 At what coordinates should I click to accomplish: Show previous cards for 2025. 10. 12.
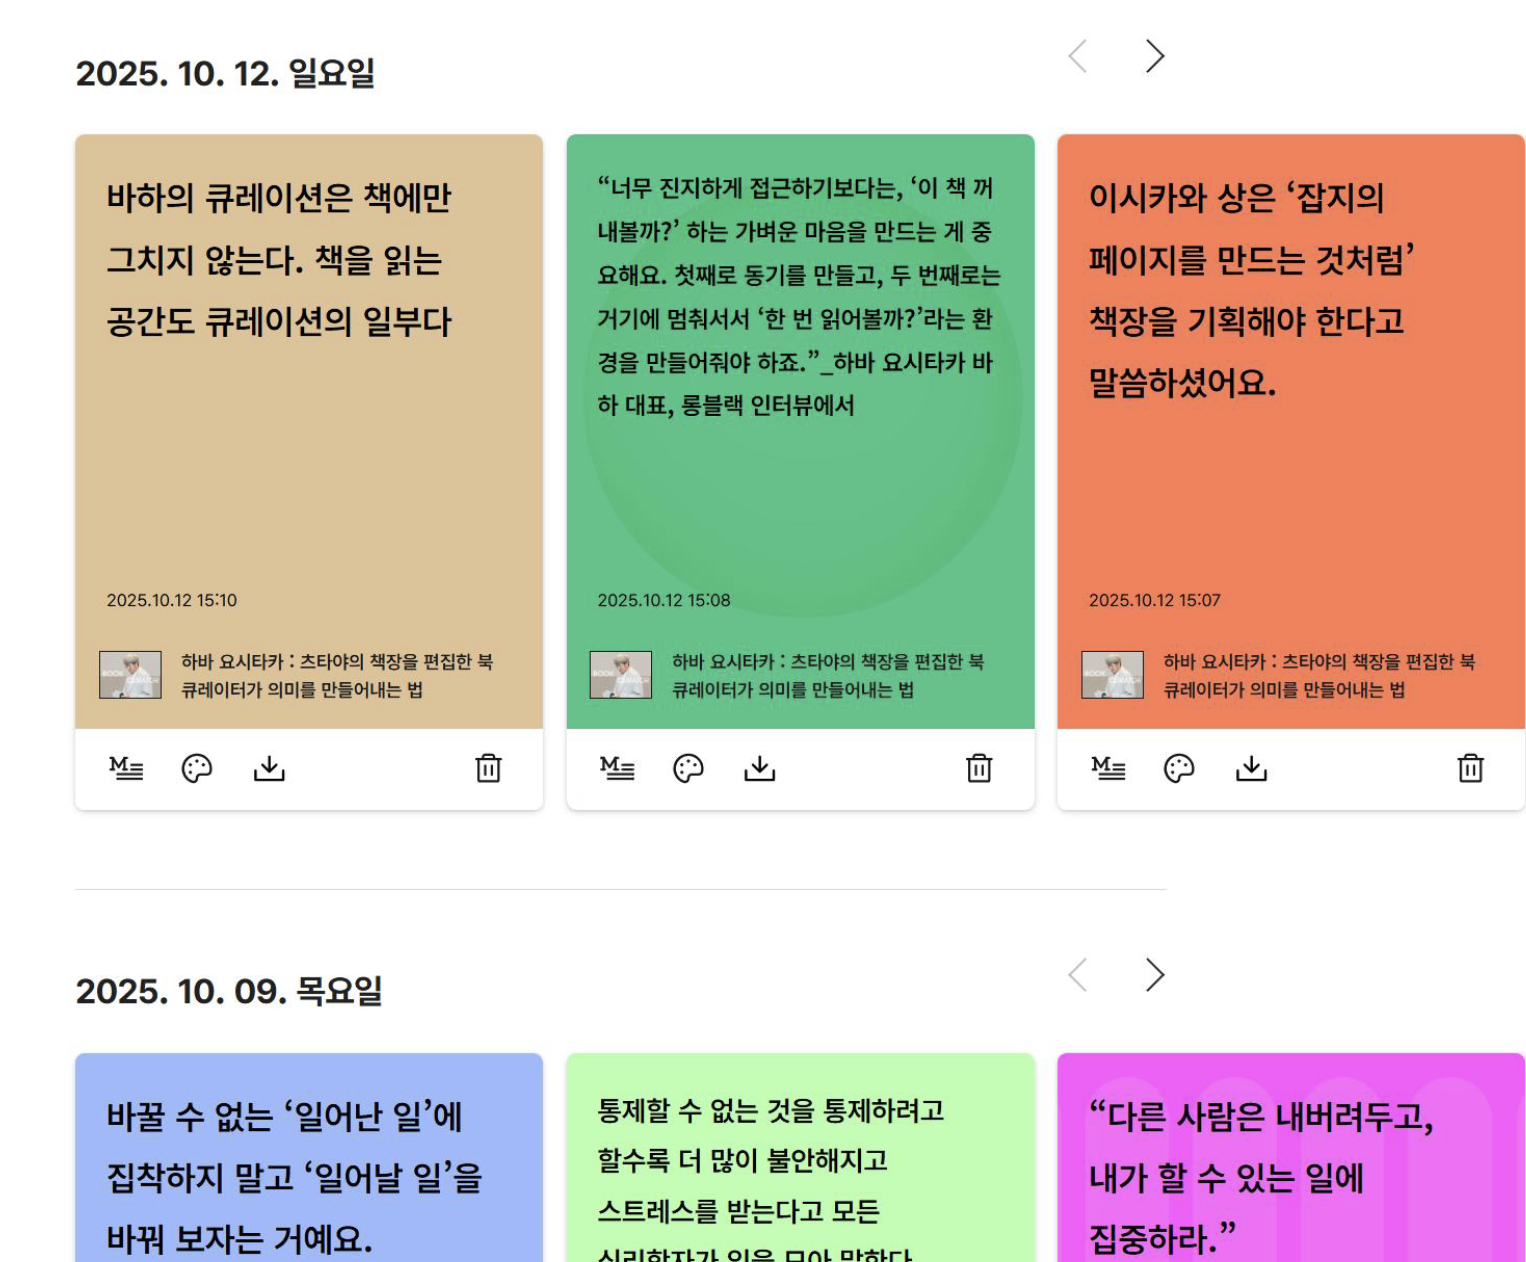(x=1078, y=56)
